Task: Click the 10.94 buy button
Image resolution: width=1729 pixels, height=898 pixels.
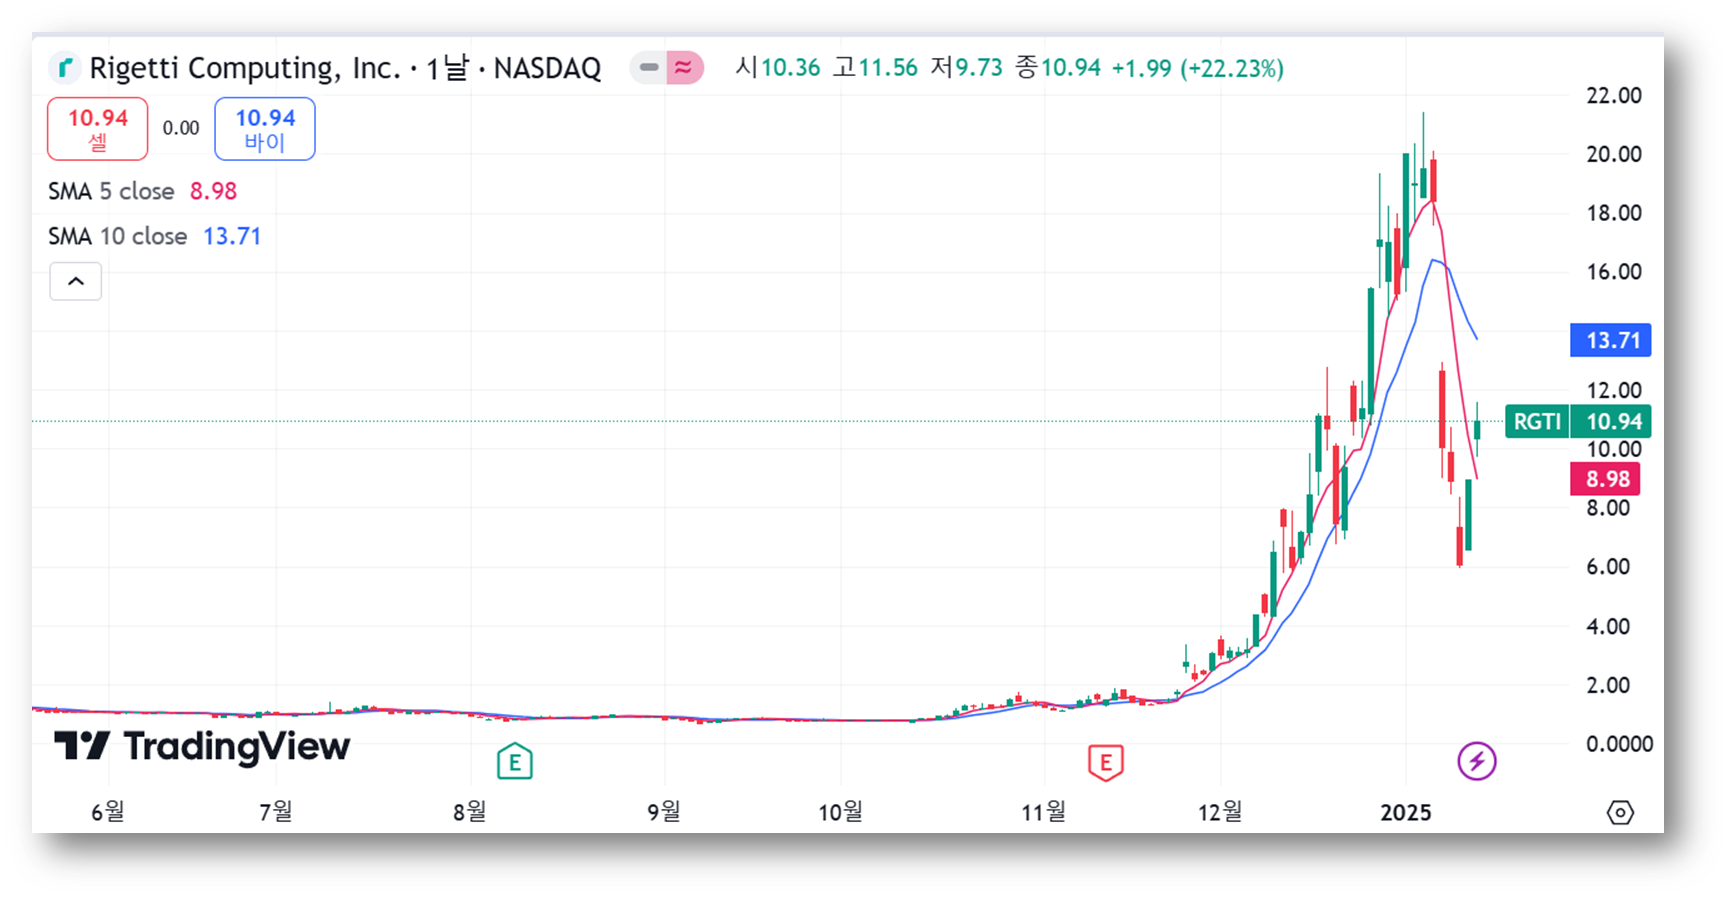Action: 265,129
